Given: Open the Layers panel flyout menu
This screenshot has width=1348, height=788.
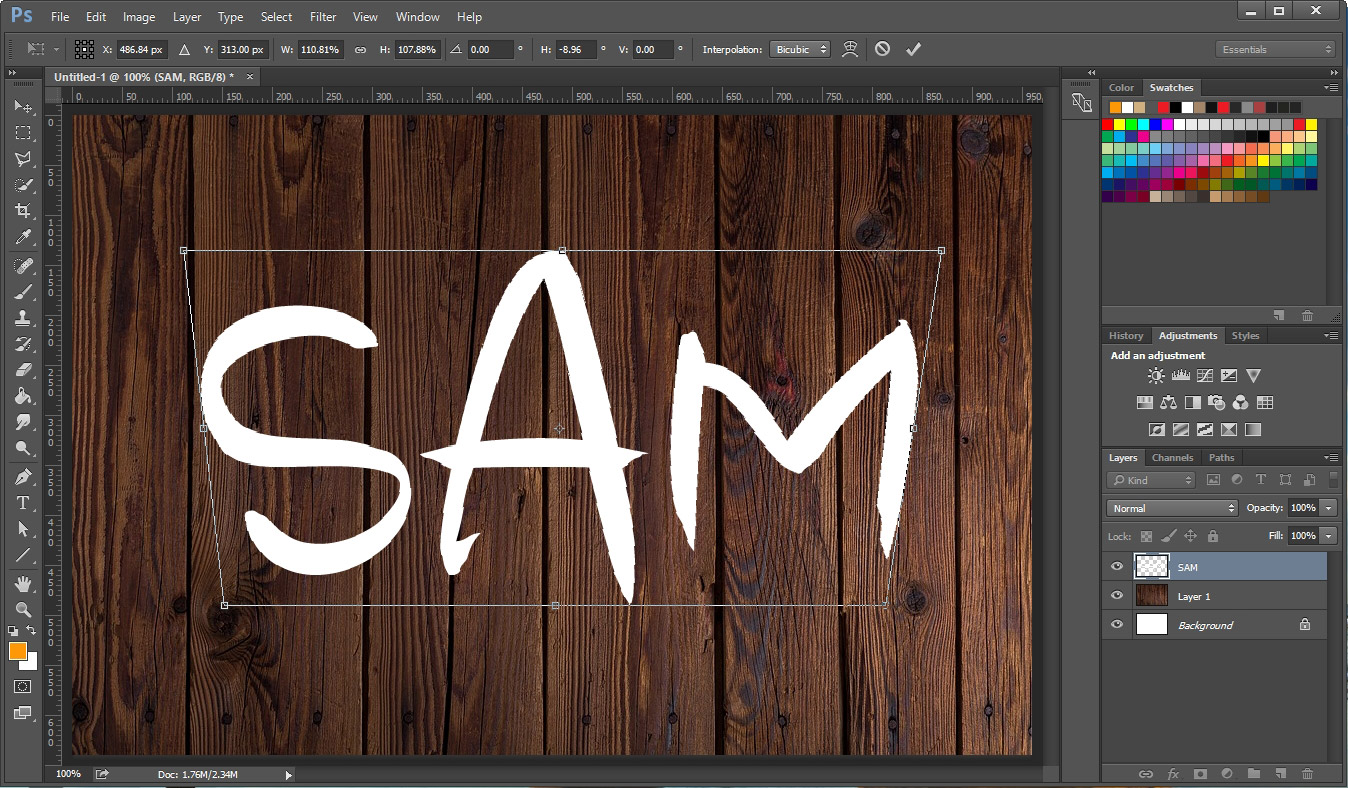Looking at the screenshot, I should (1331, 457).
